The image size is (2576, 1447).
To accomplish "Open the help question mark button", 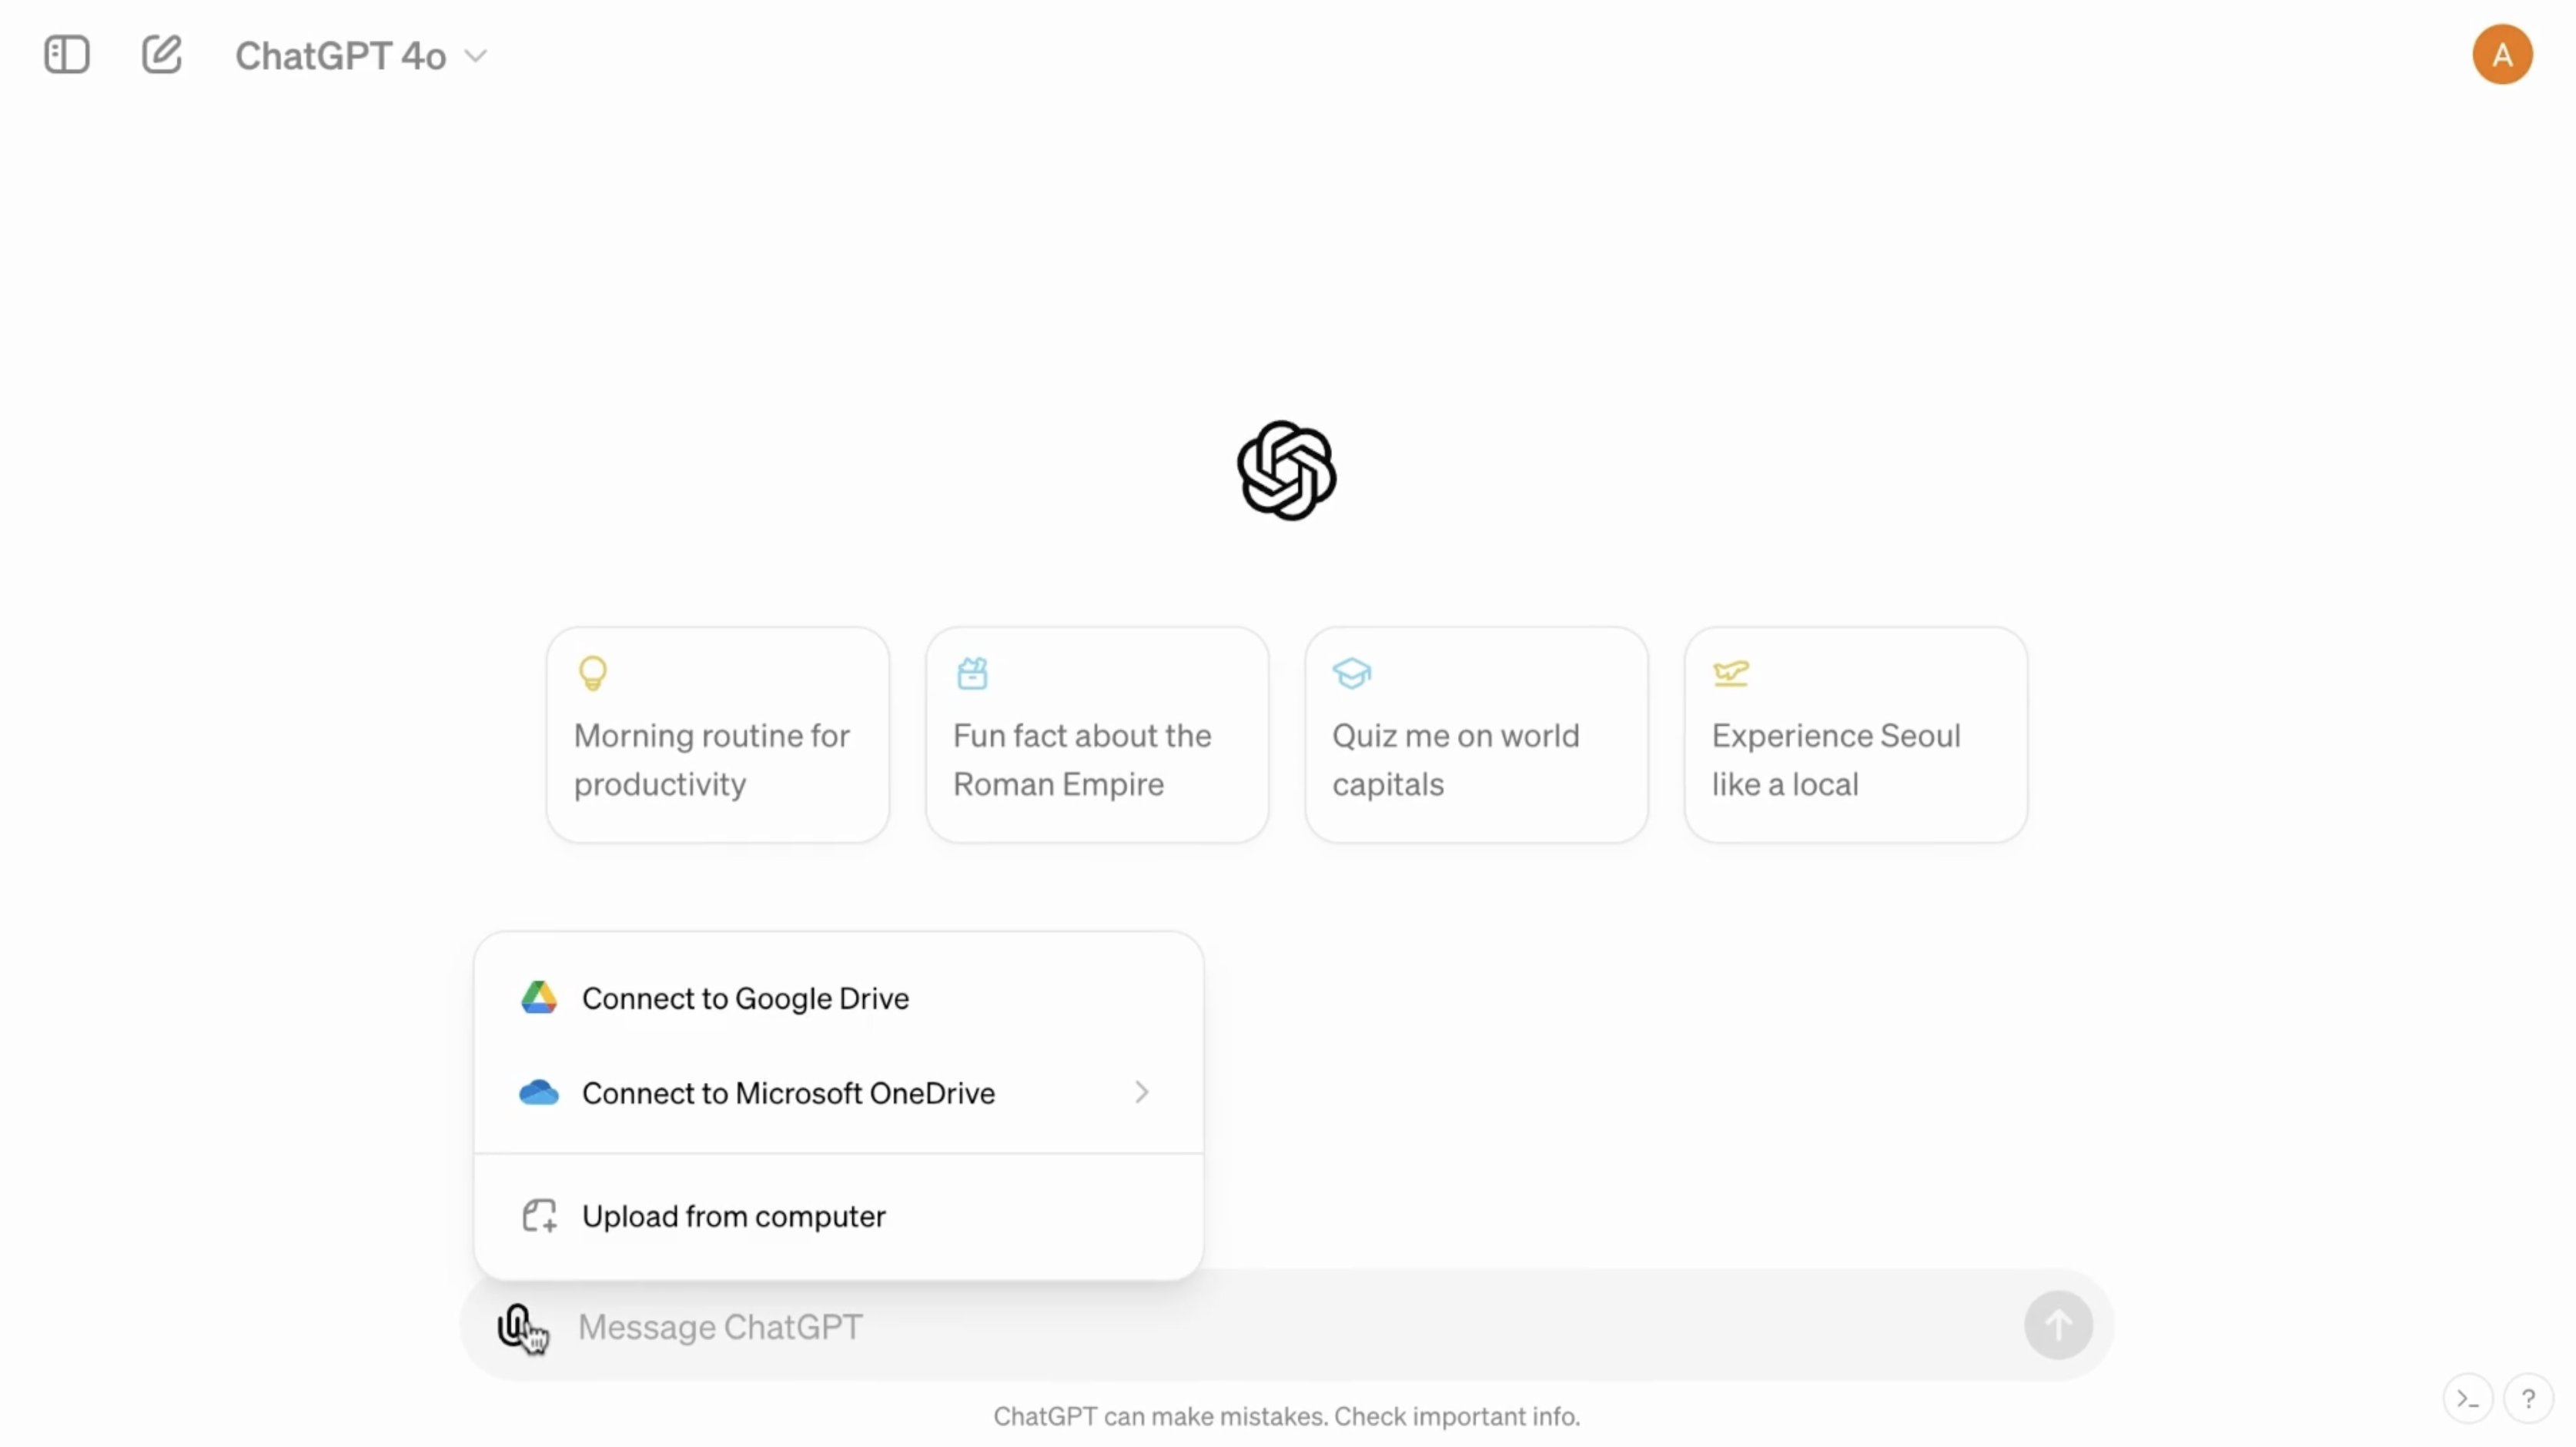I will 2528,1399.
